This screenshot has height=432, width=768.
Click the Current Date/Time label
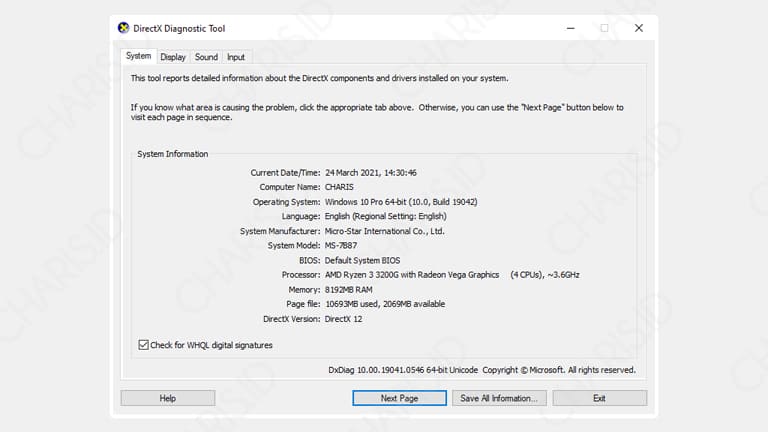tap(285, 172)
